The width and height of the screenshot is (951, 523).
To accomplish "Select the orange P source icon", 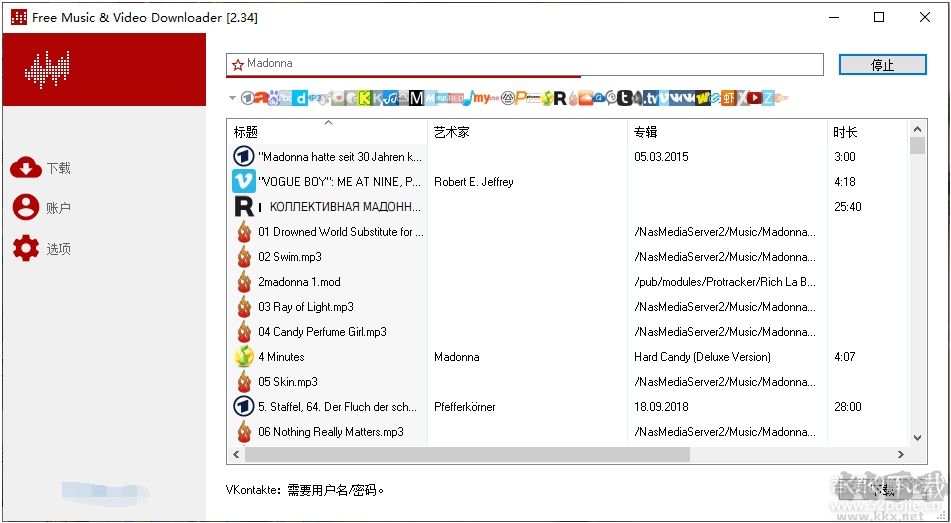I will tap(519, 98).
